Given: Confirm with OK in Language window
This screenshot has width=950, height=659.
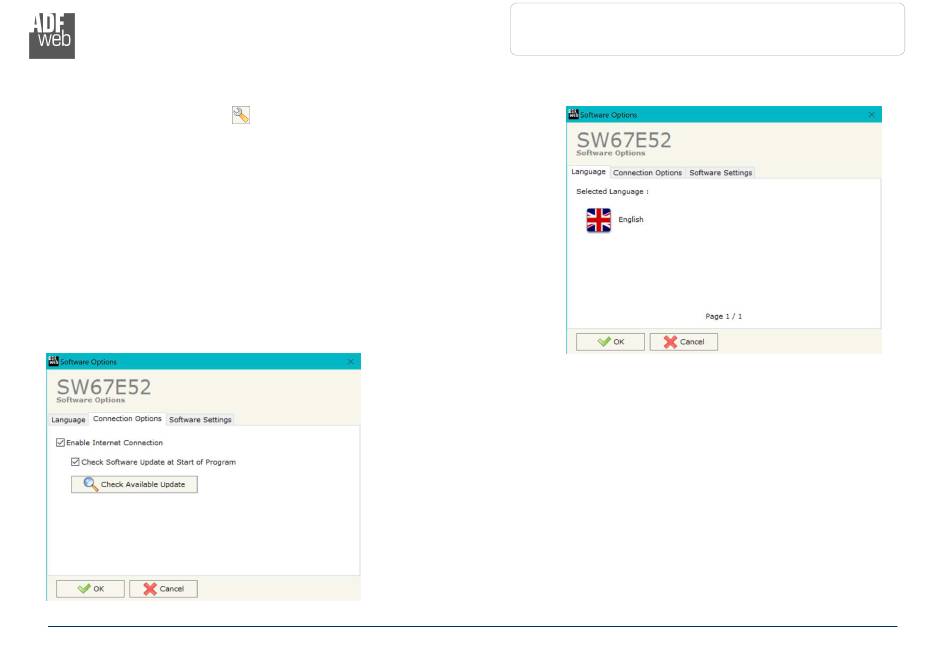Looking at the screenshot, I should pyautogui.click(x=610, y=342).
